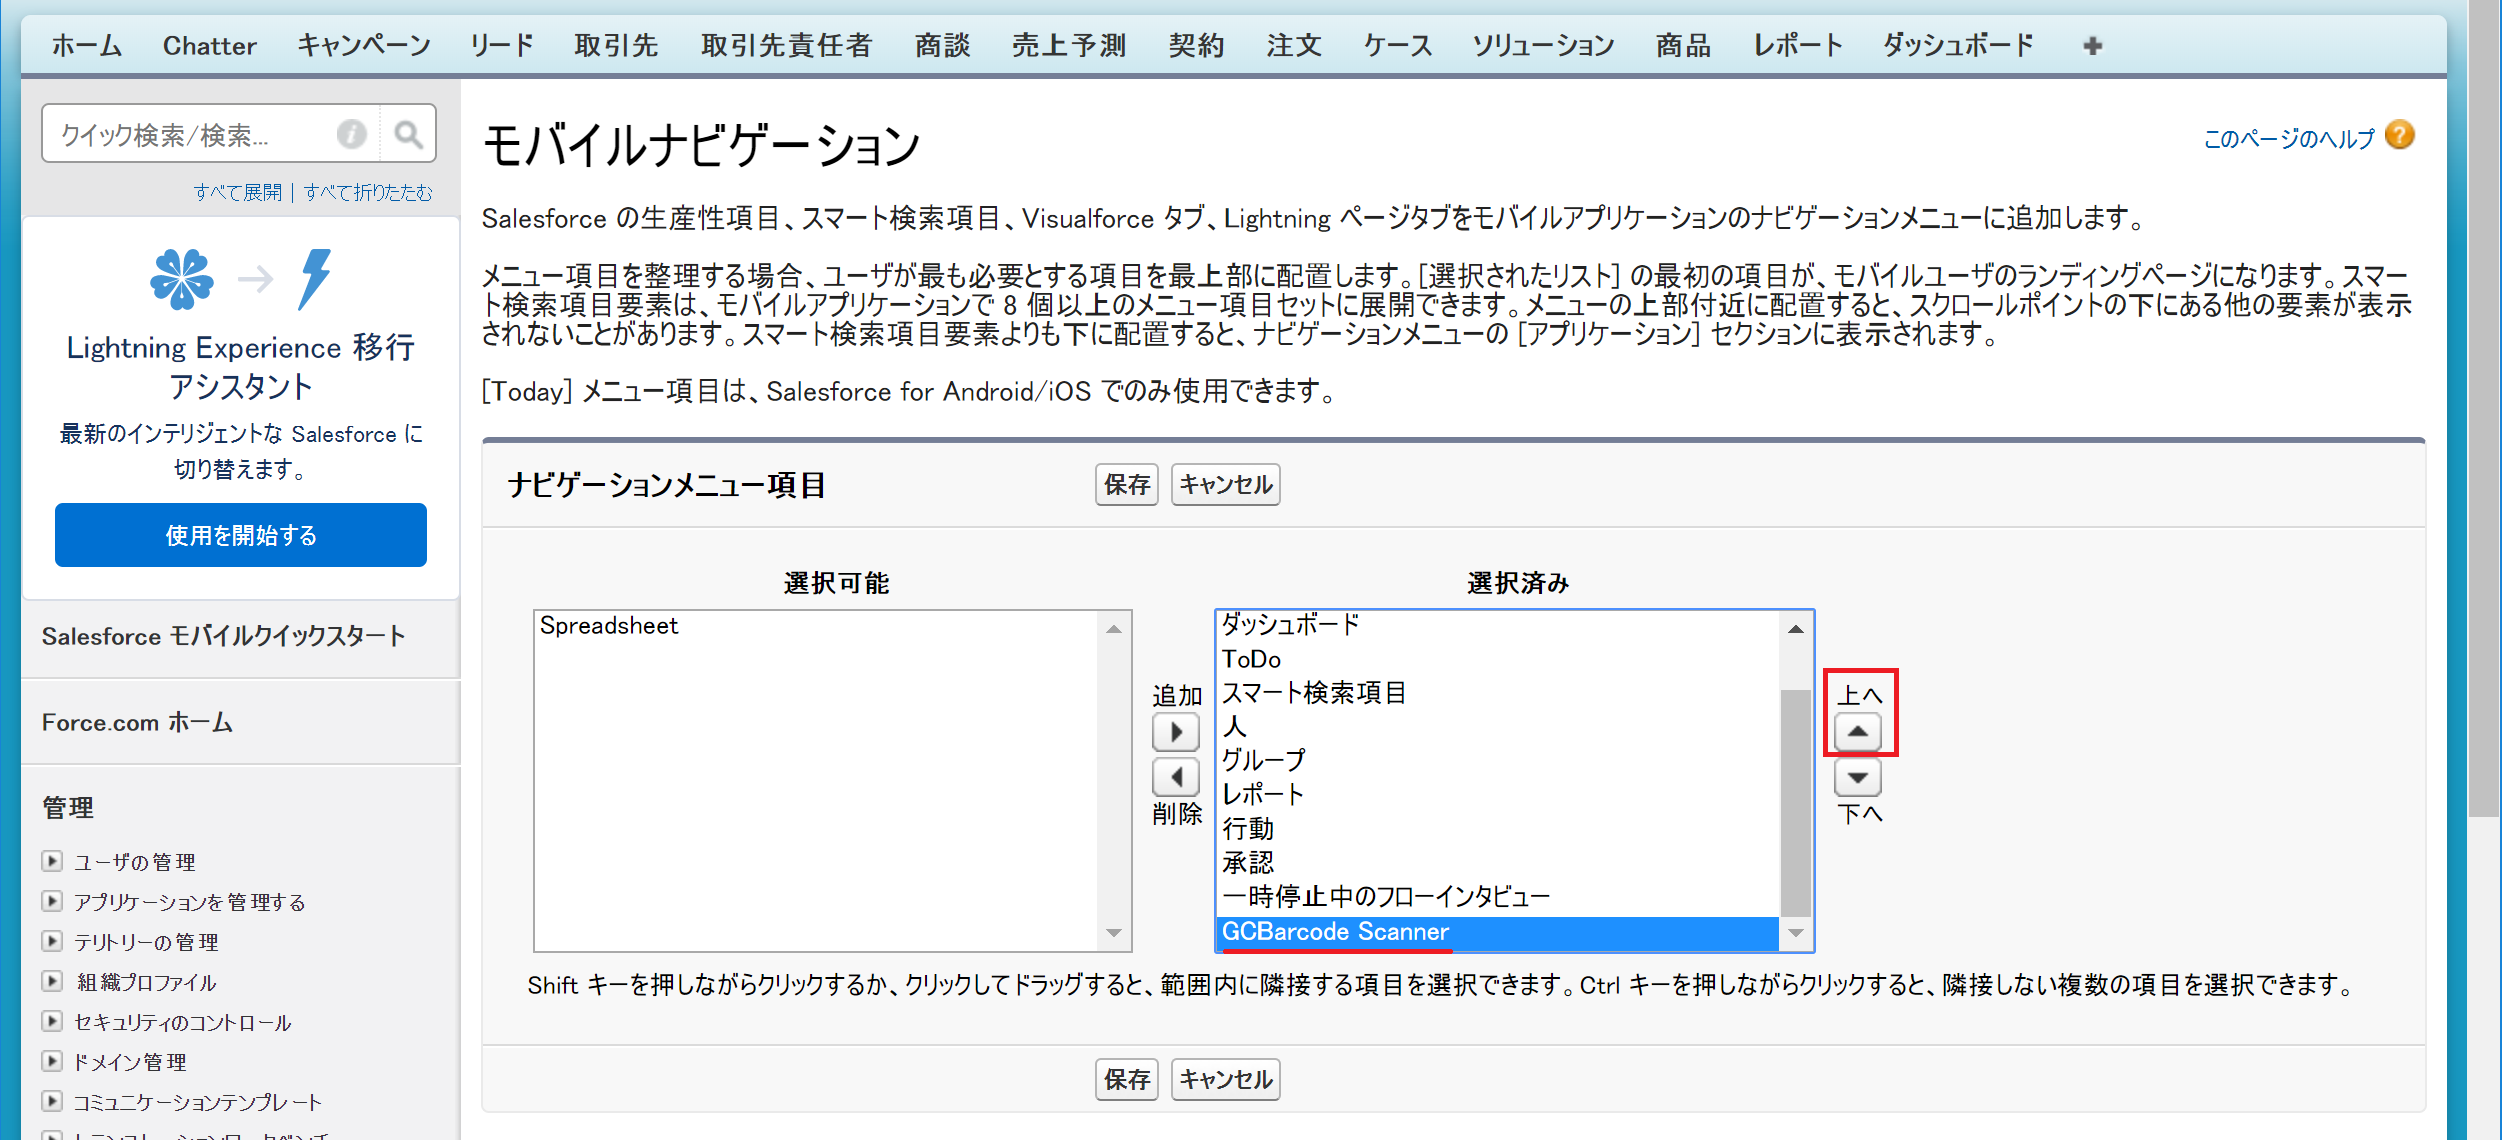Viewport: 2502px width, 1140px height.
Task: Open the Chatter tab
Action: point(209,46)
